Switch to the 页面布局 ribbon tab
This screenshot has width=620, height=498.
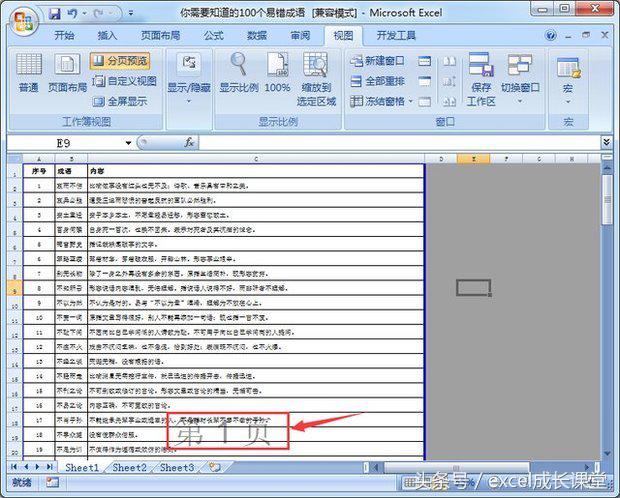tap(160, 36)
